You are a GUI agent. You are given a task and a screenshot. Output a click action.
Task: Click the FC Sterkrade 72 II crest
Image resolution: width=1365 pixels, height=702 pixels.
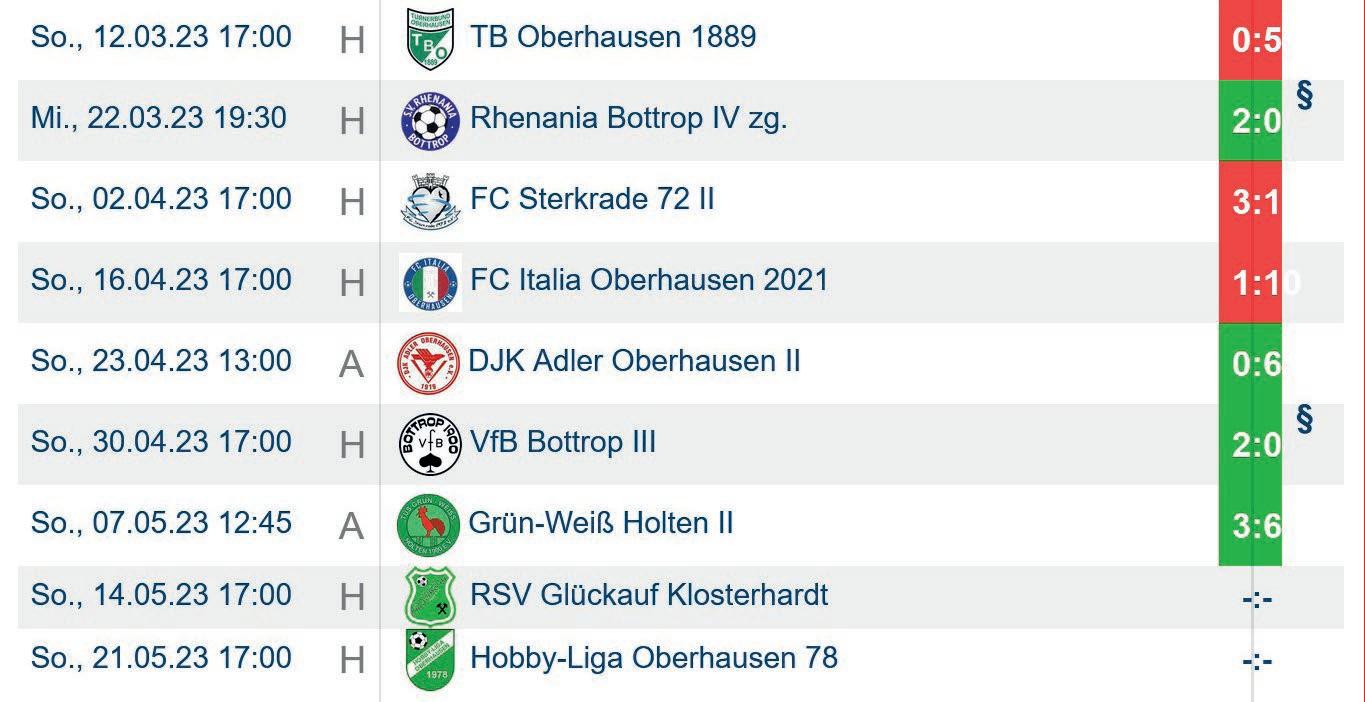pyautogui.click(x=430, y=202)
